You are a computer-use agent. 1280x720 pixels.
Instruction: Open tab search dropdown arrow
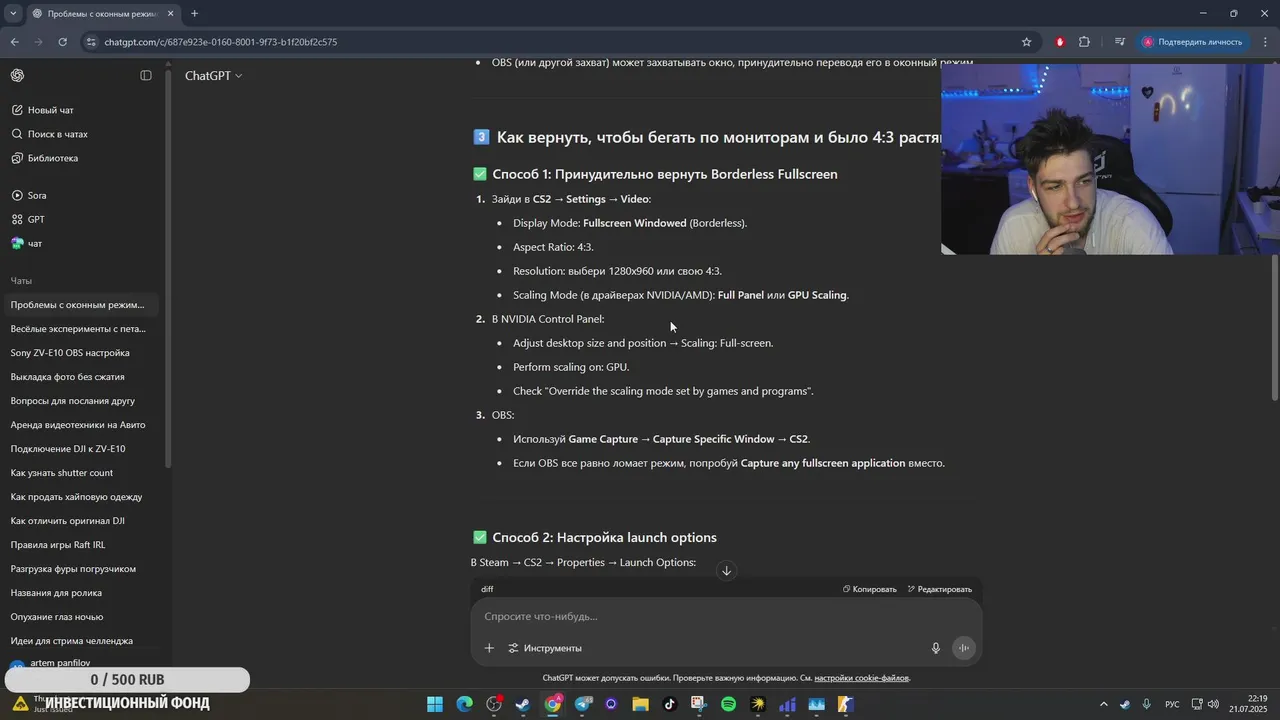coord(13,14)
